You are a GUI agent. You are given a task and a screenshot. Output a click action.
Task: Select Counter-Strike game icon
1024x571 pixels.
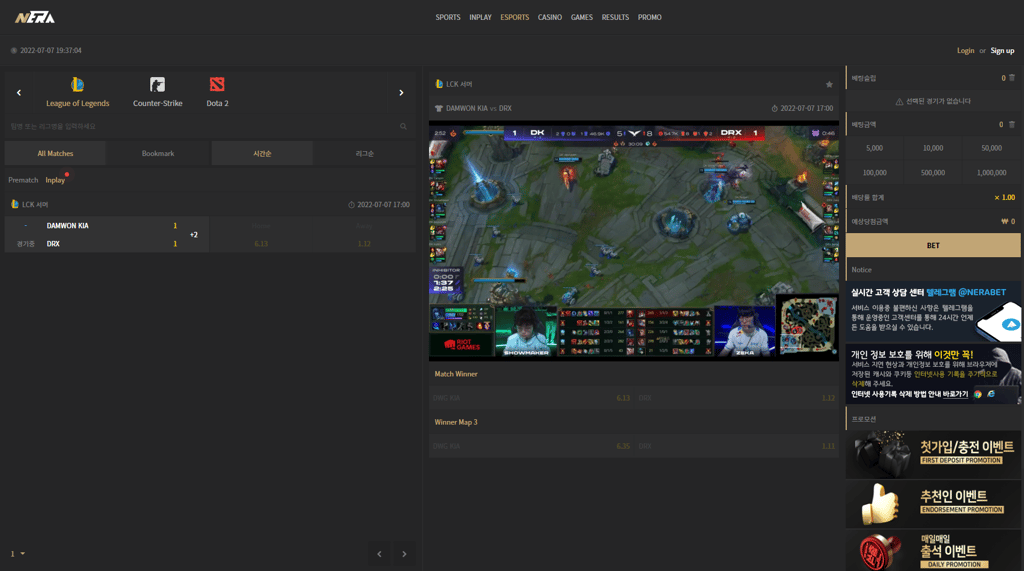[x=157, y=92]
